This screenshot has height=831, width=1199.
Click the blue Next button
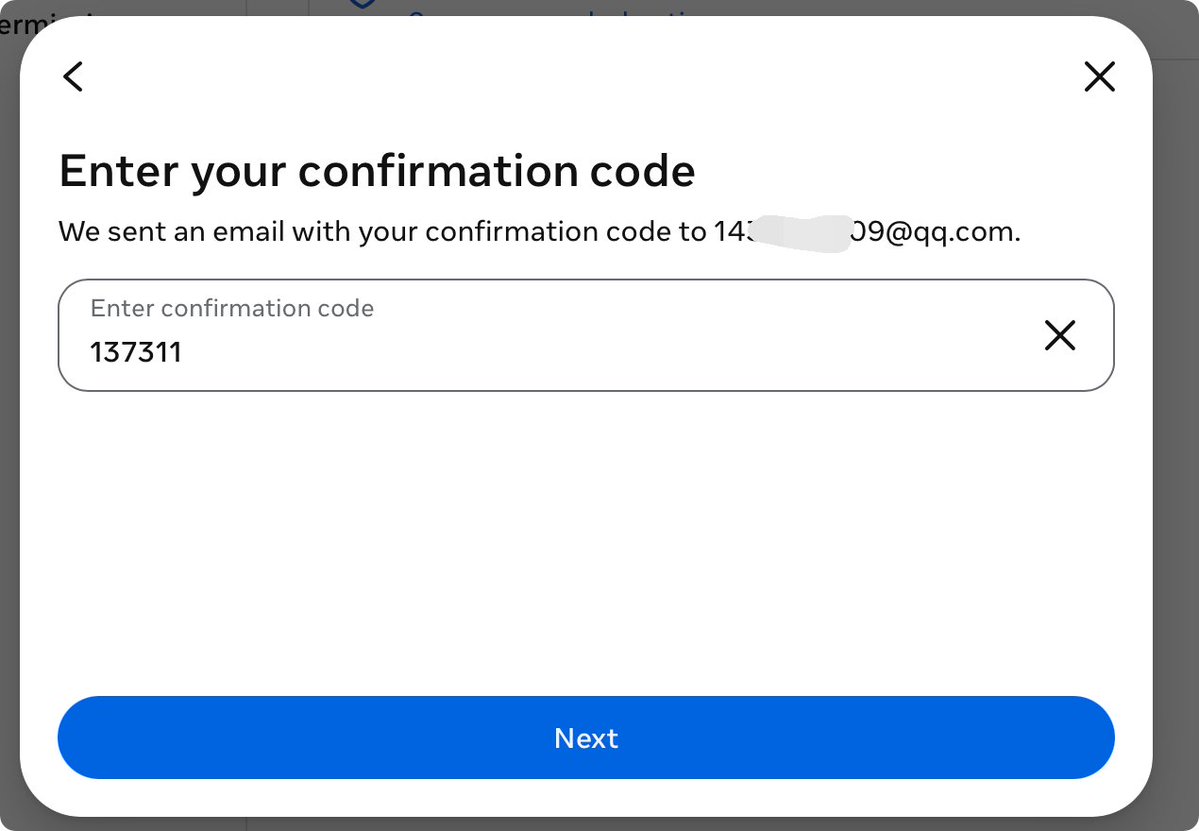click(586, 738)
